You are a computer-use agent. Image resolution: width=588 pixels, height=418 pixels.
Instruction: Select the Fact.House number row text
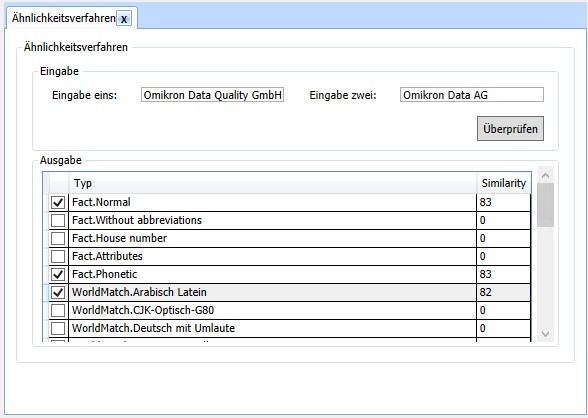click(x=119, y=238)
